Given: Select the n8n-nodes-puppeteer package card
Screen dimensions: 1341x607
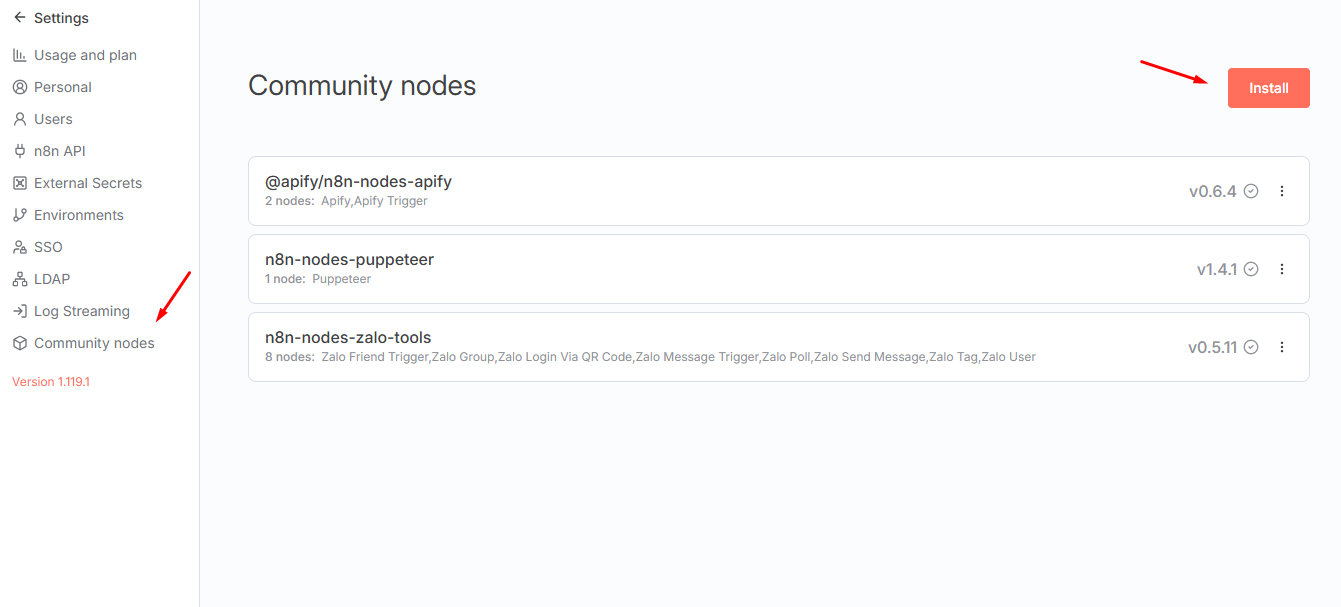Looking at the screenshot, I should tap(700, 269).
